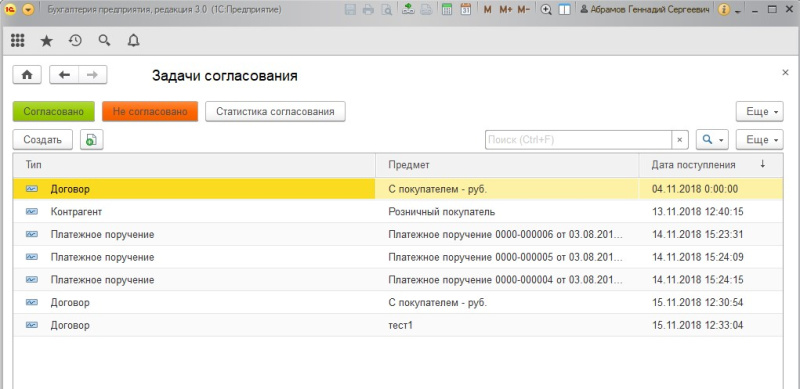Click the Save diskette icon in the title bar
Viewport: 800px width, 389px height.
click(351, 10)
